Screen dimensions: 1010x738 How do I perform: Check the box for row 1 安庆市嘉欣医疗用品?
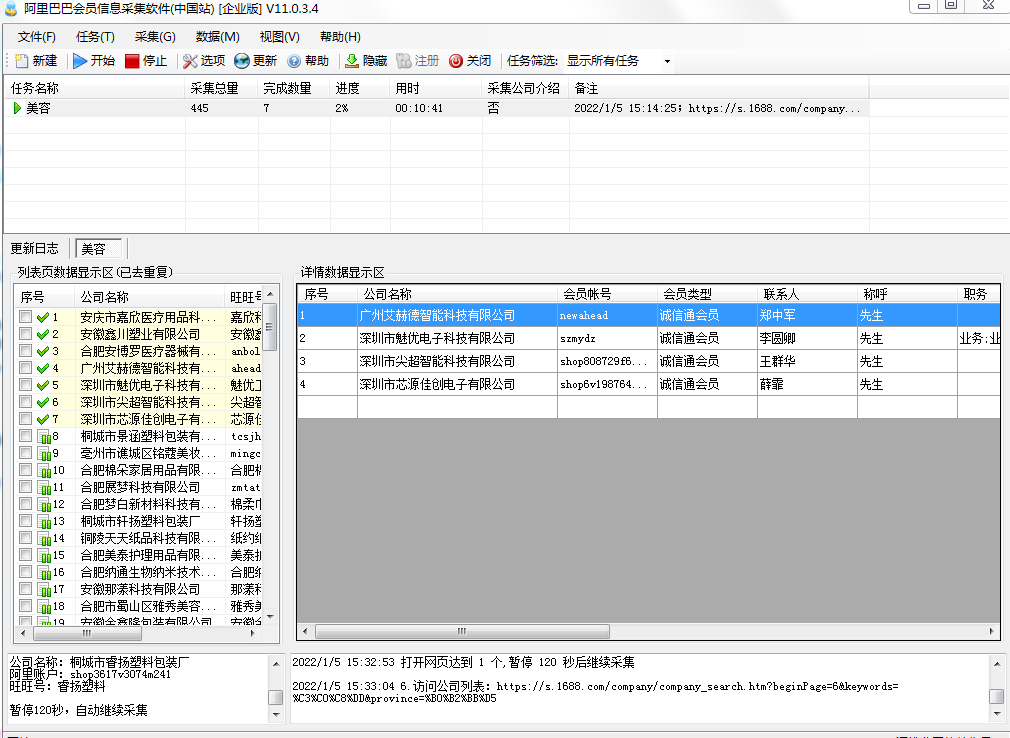click(25, 317)
